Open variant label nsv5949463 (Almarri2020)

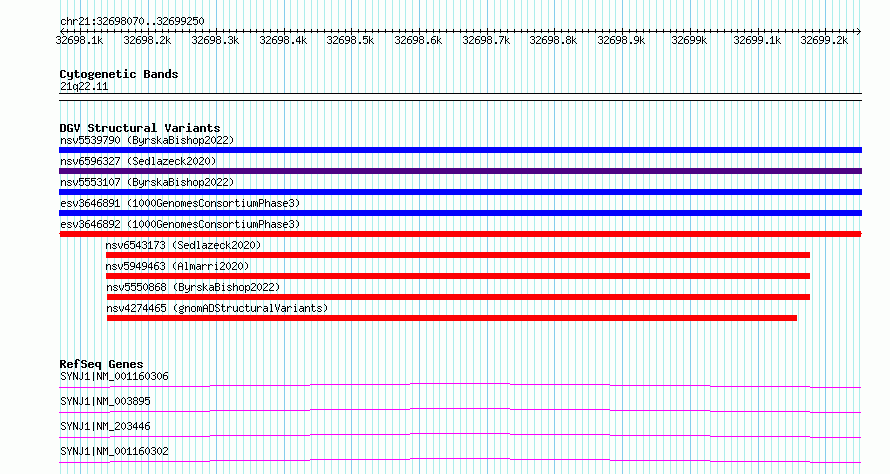point(177,266)
